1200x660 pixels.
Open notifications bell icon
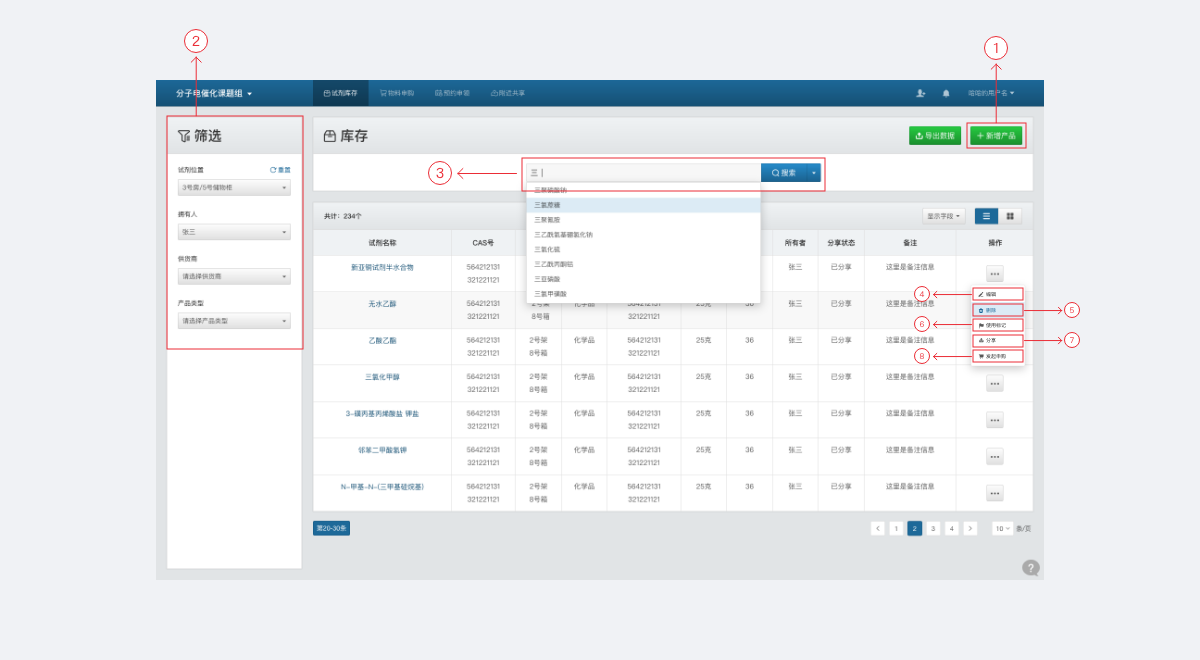(x=946, y=93)
